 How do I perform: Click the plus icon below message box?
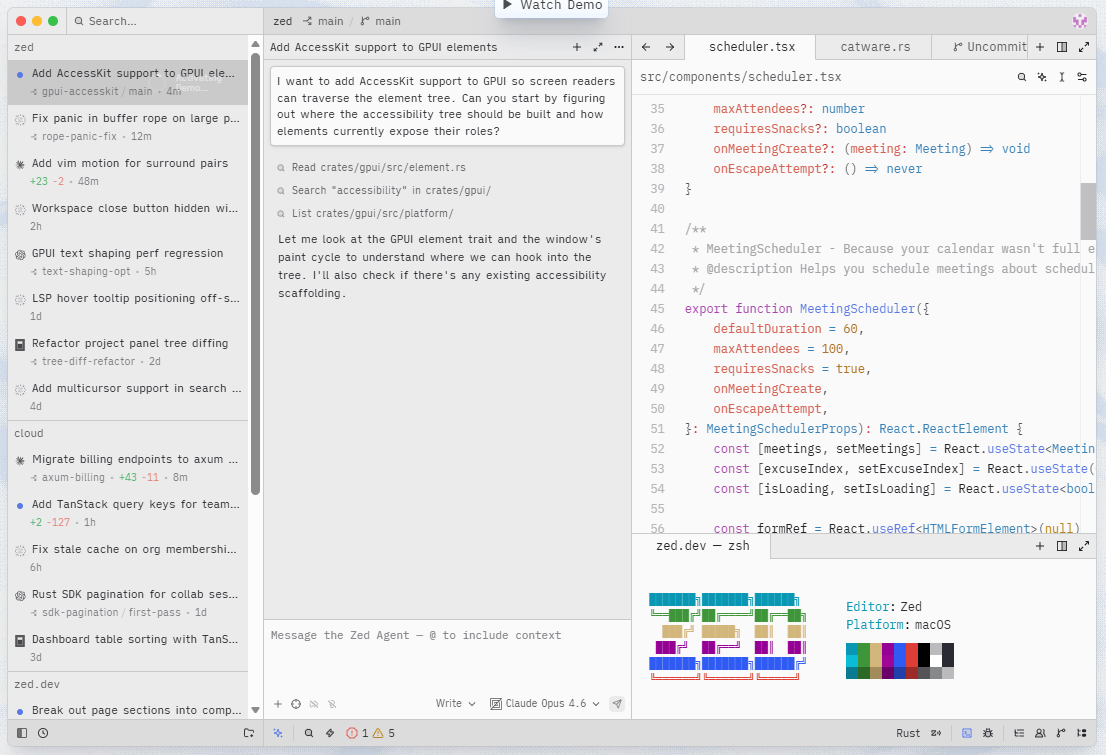click(x=278, y=703)
